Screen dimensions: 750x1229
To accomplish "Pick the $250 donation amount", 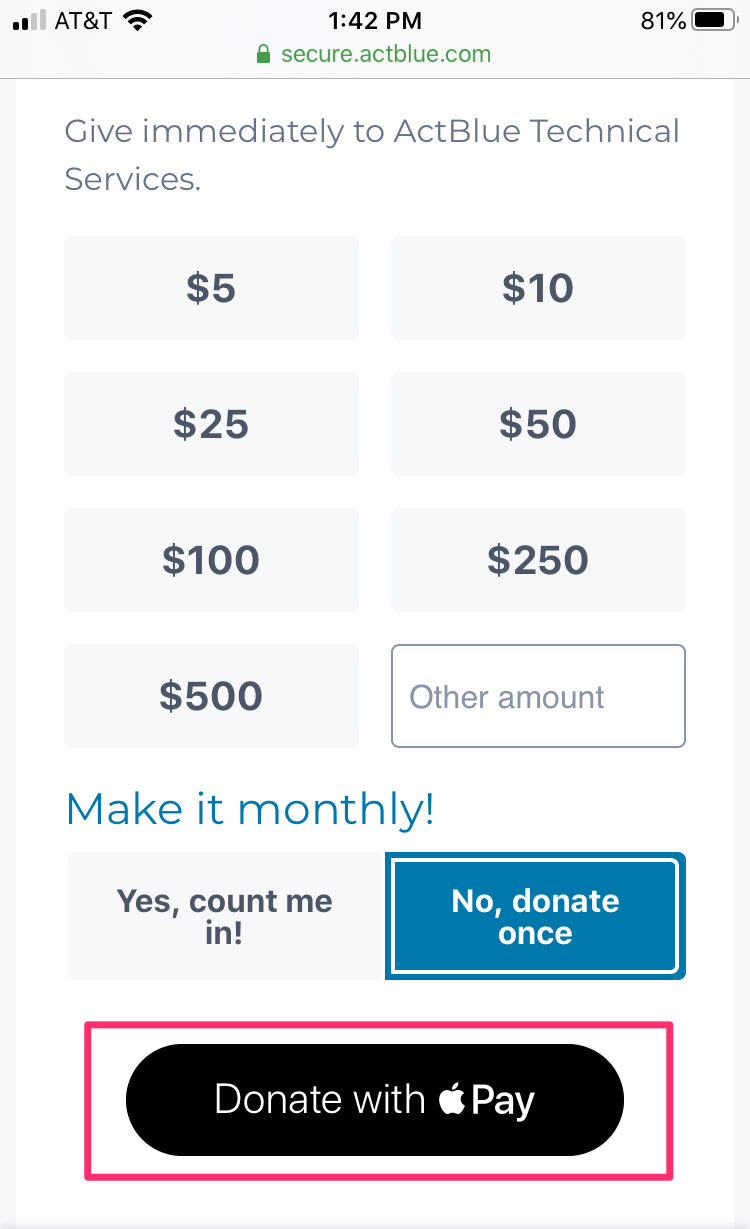I will (x=538, y=560).
